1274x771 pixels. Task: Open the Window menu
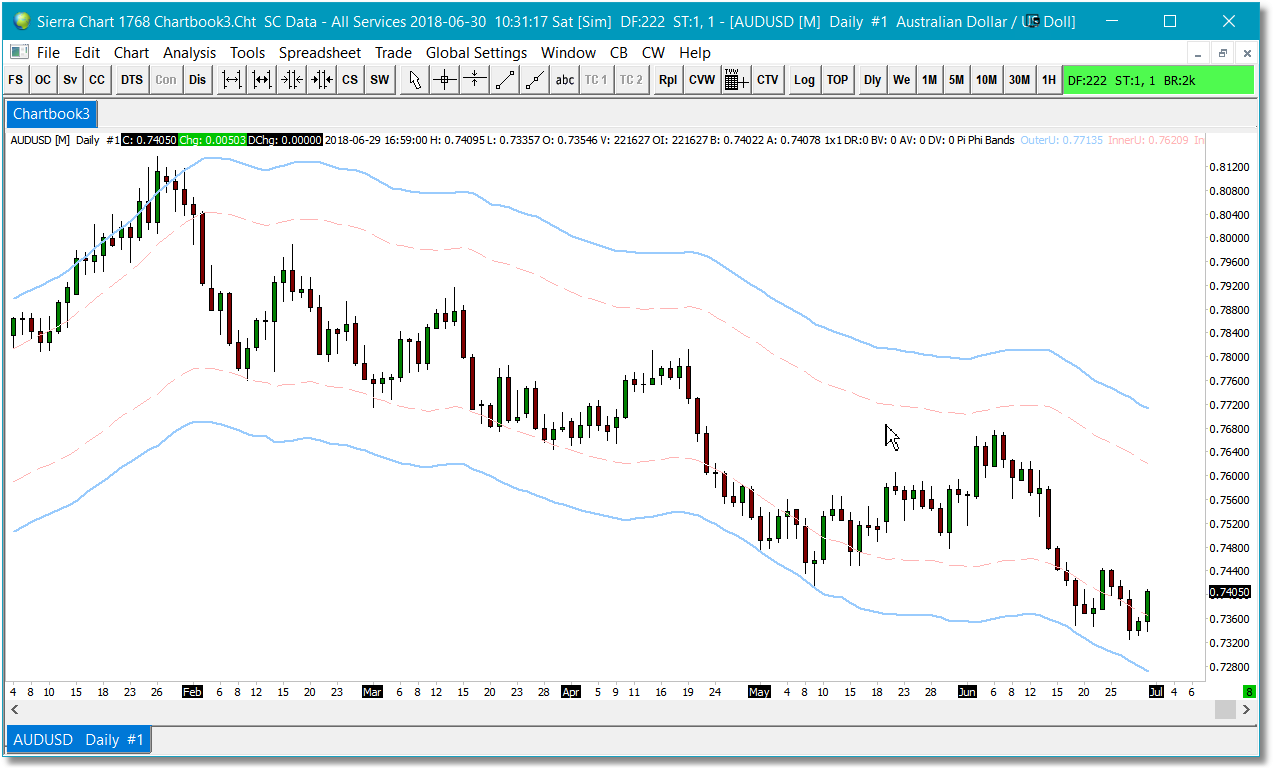click(568, 53)
